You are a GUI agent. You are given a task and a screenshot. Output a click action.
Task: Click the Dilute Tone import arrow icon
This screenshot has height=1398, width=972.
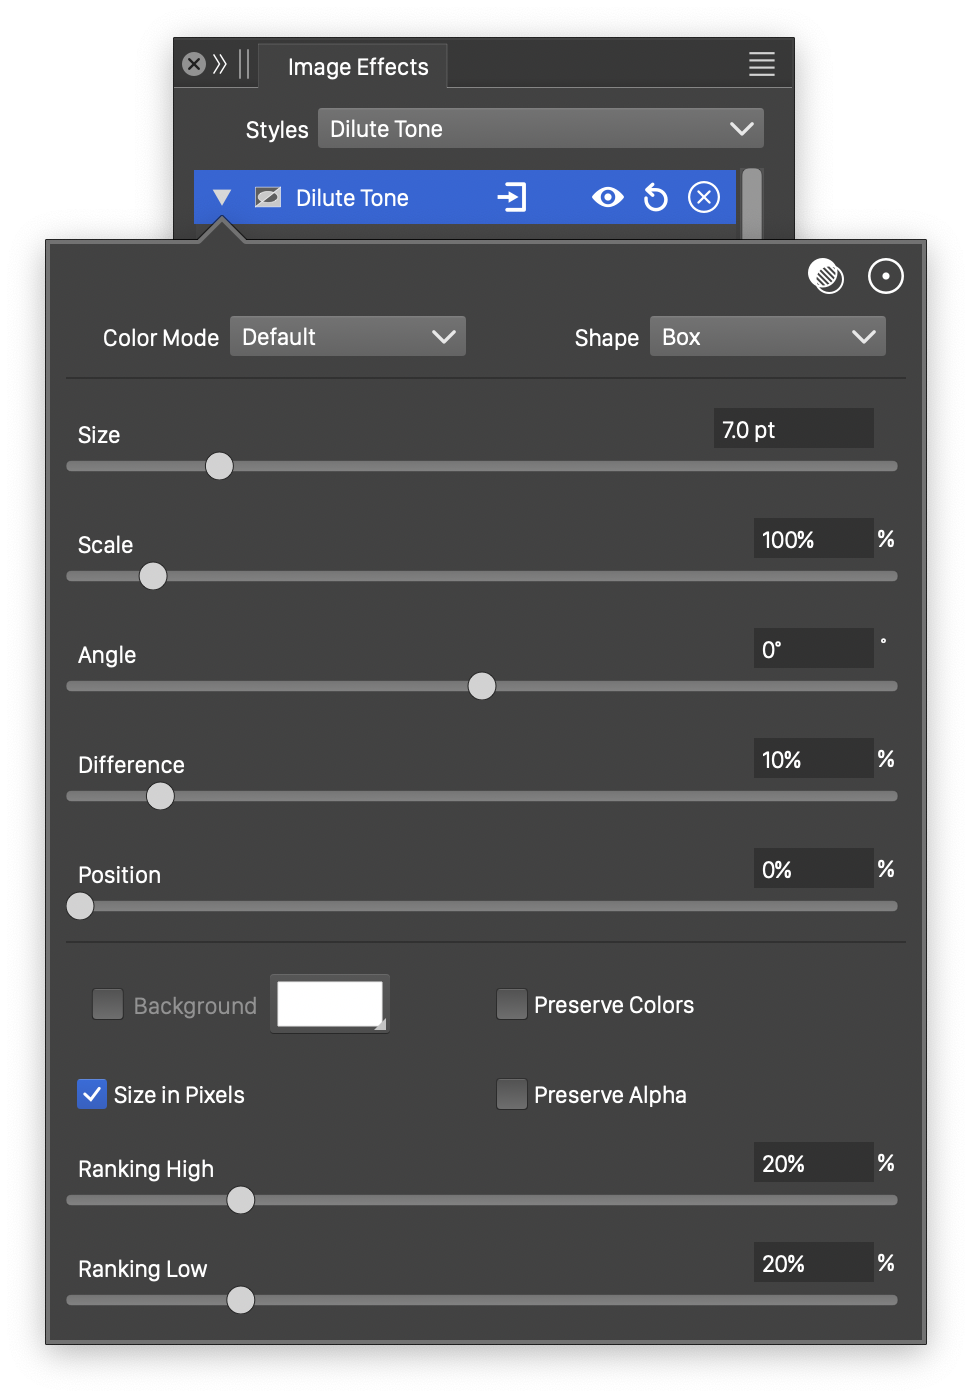click(x=512, y=197)
